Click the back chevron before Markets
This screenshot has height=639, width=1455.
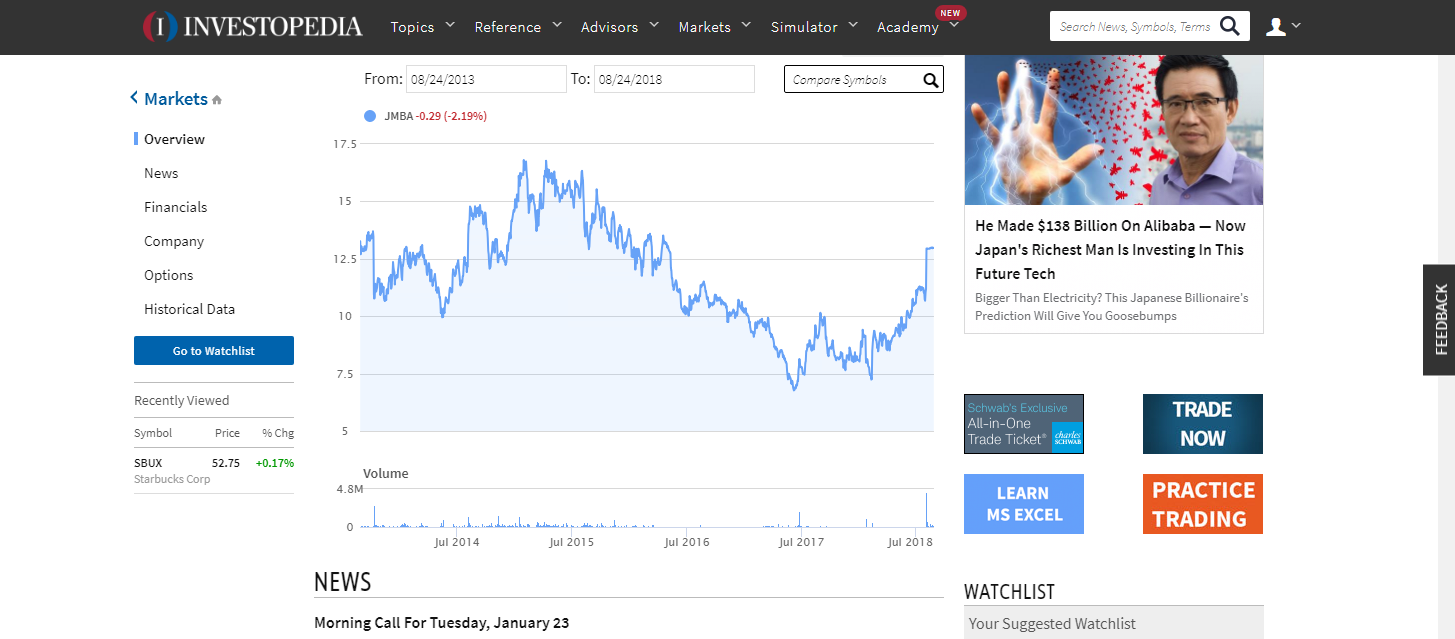pyautogui.click(x=135, y=98)
